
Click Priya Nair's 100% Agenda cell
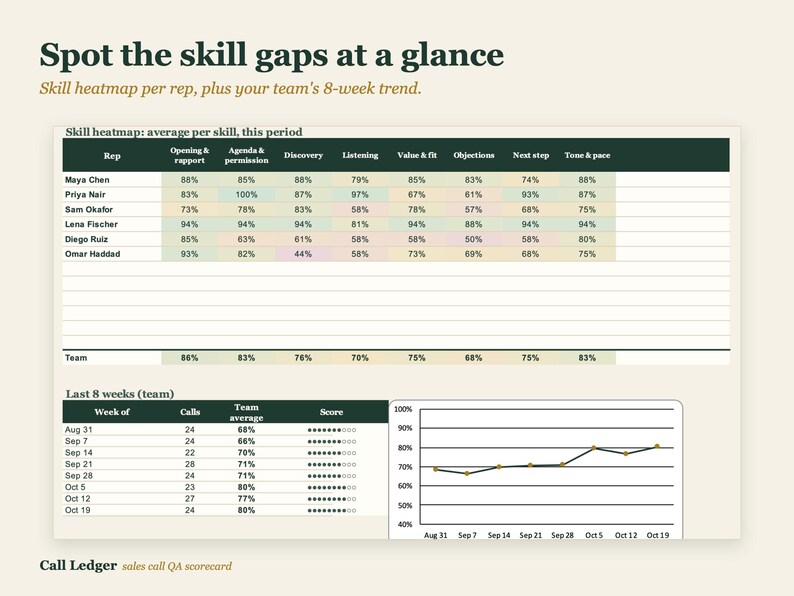pos(246,194)
